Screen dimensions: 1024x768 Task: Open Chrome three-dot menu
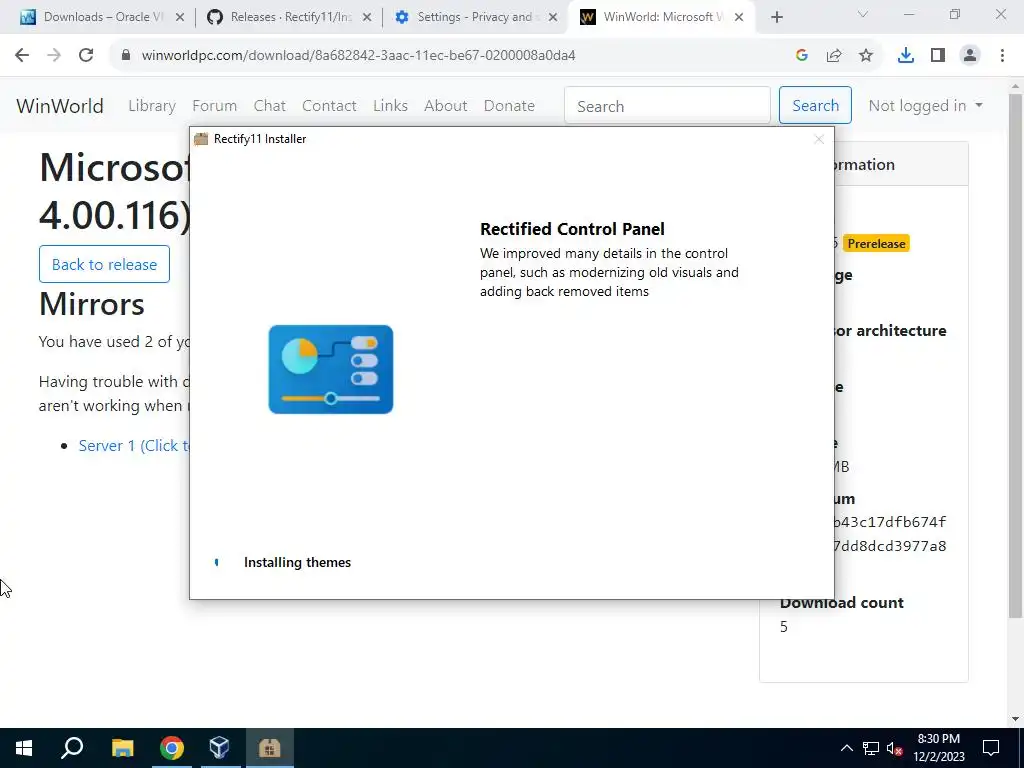pyautogui.click(x=1002, y=56)
